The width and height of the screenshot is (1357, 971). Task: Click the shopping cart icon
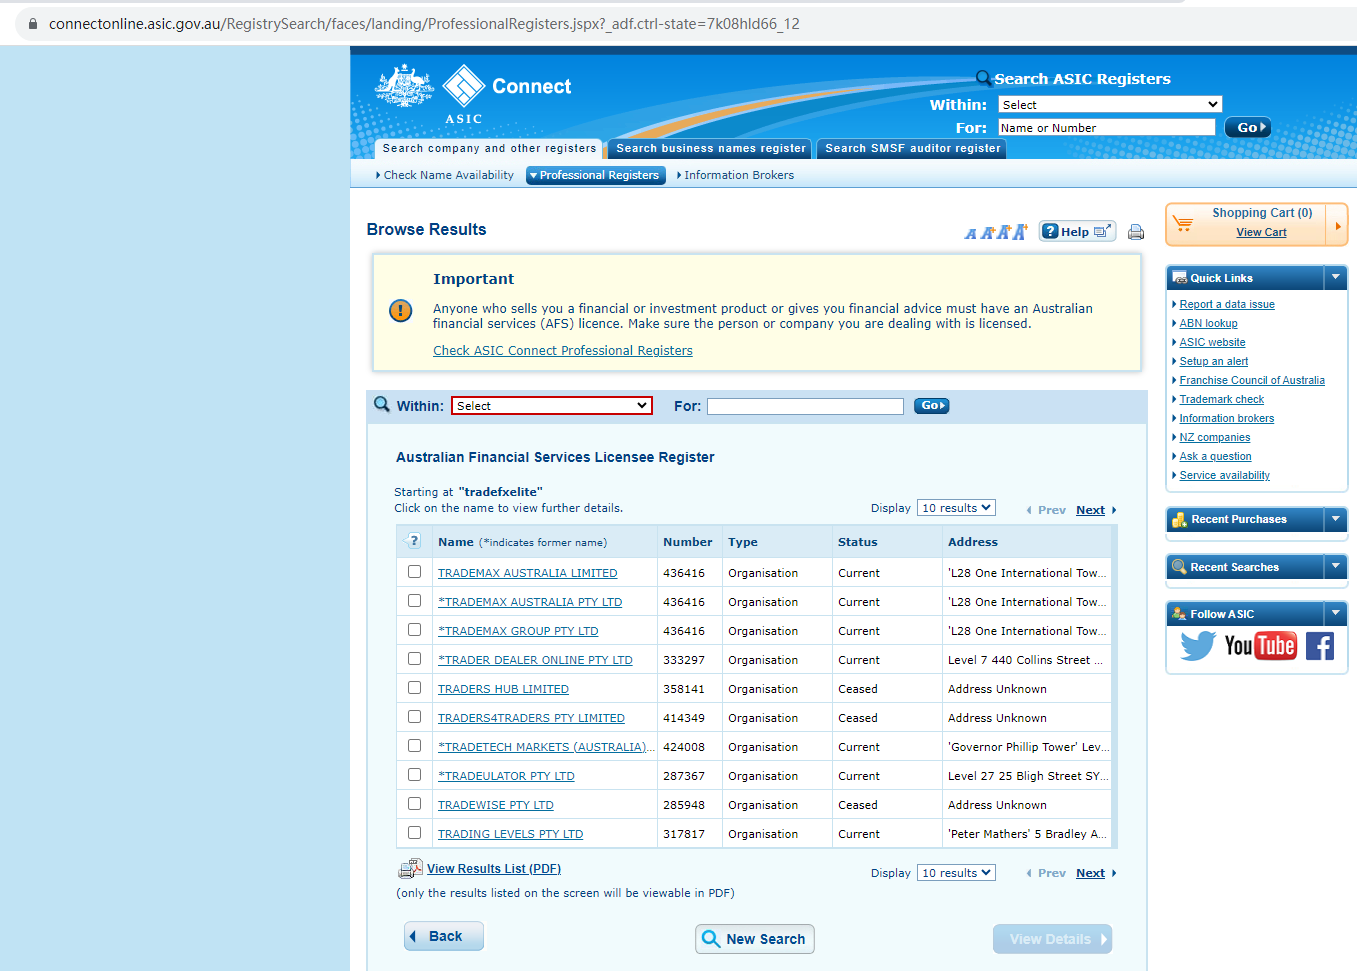(x=1183, y=224)
